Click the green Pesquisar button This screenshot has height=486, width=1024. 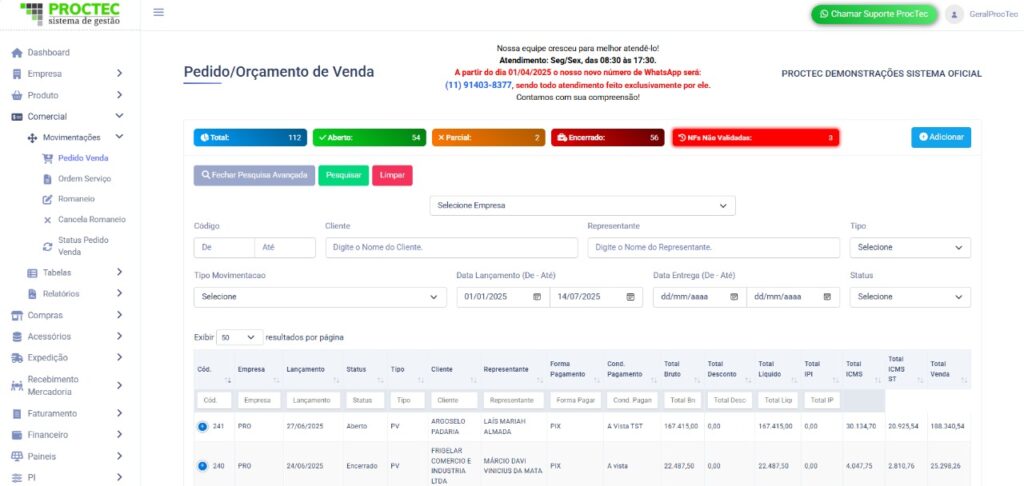[343, 175]
